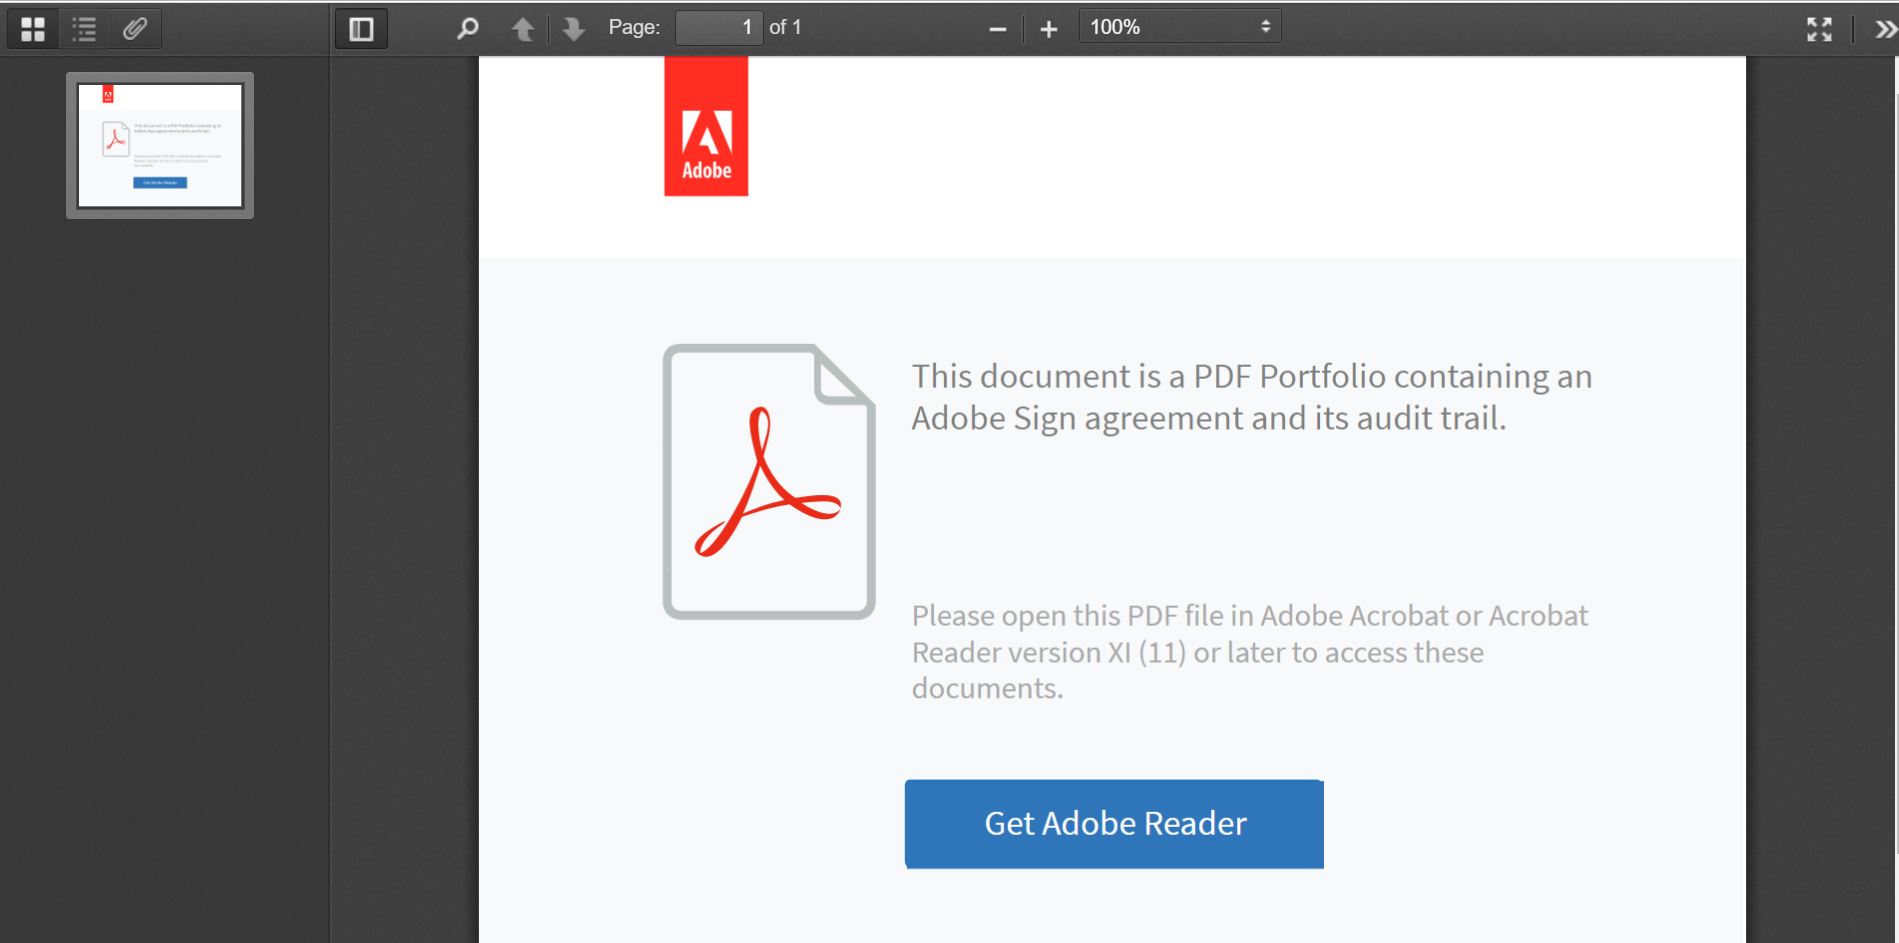Click inside the page number field
The width and height of the screenshot is (1899, 943).
coord(719,27)
